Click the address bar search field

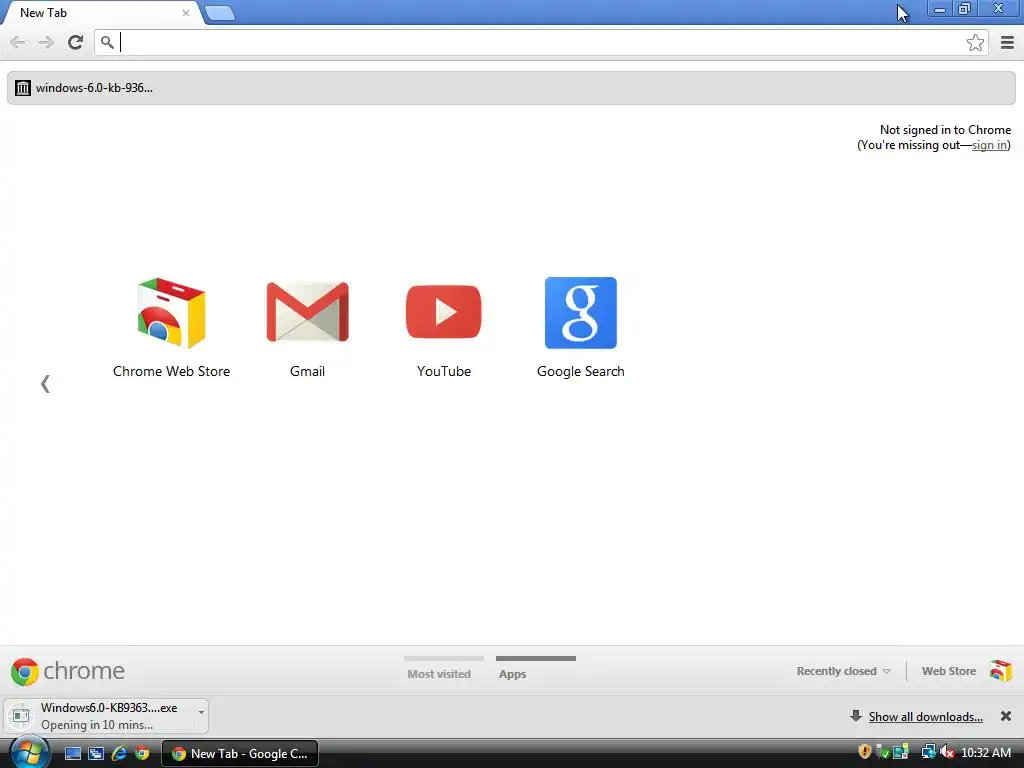(x=541, y=42)
